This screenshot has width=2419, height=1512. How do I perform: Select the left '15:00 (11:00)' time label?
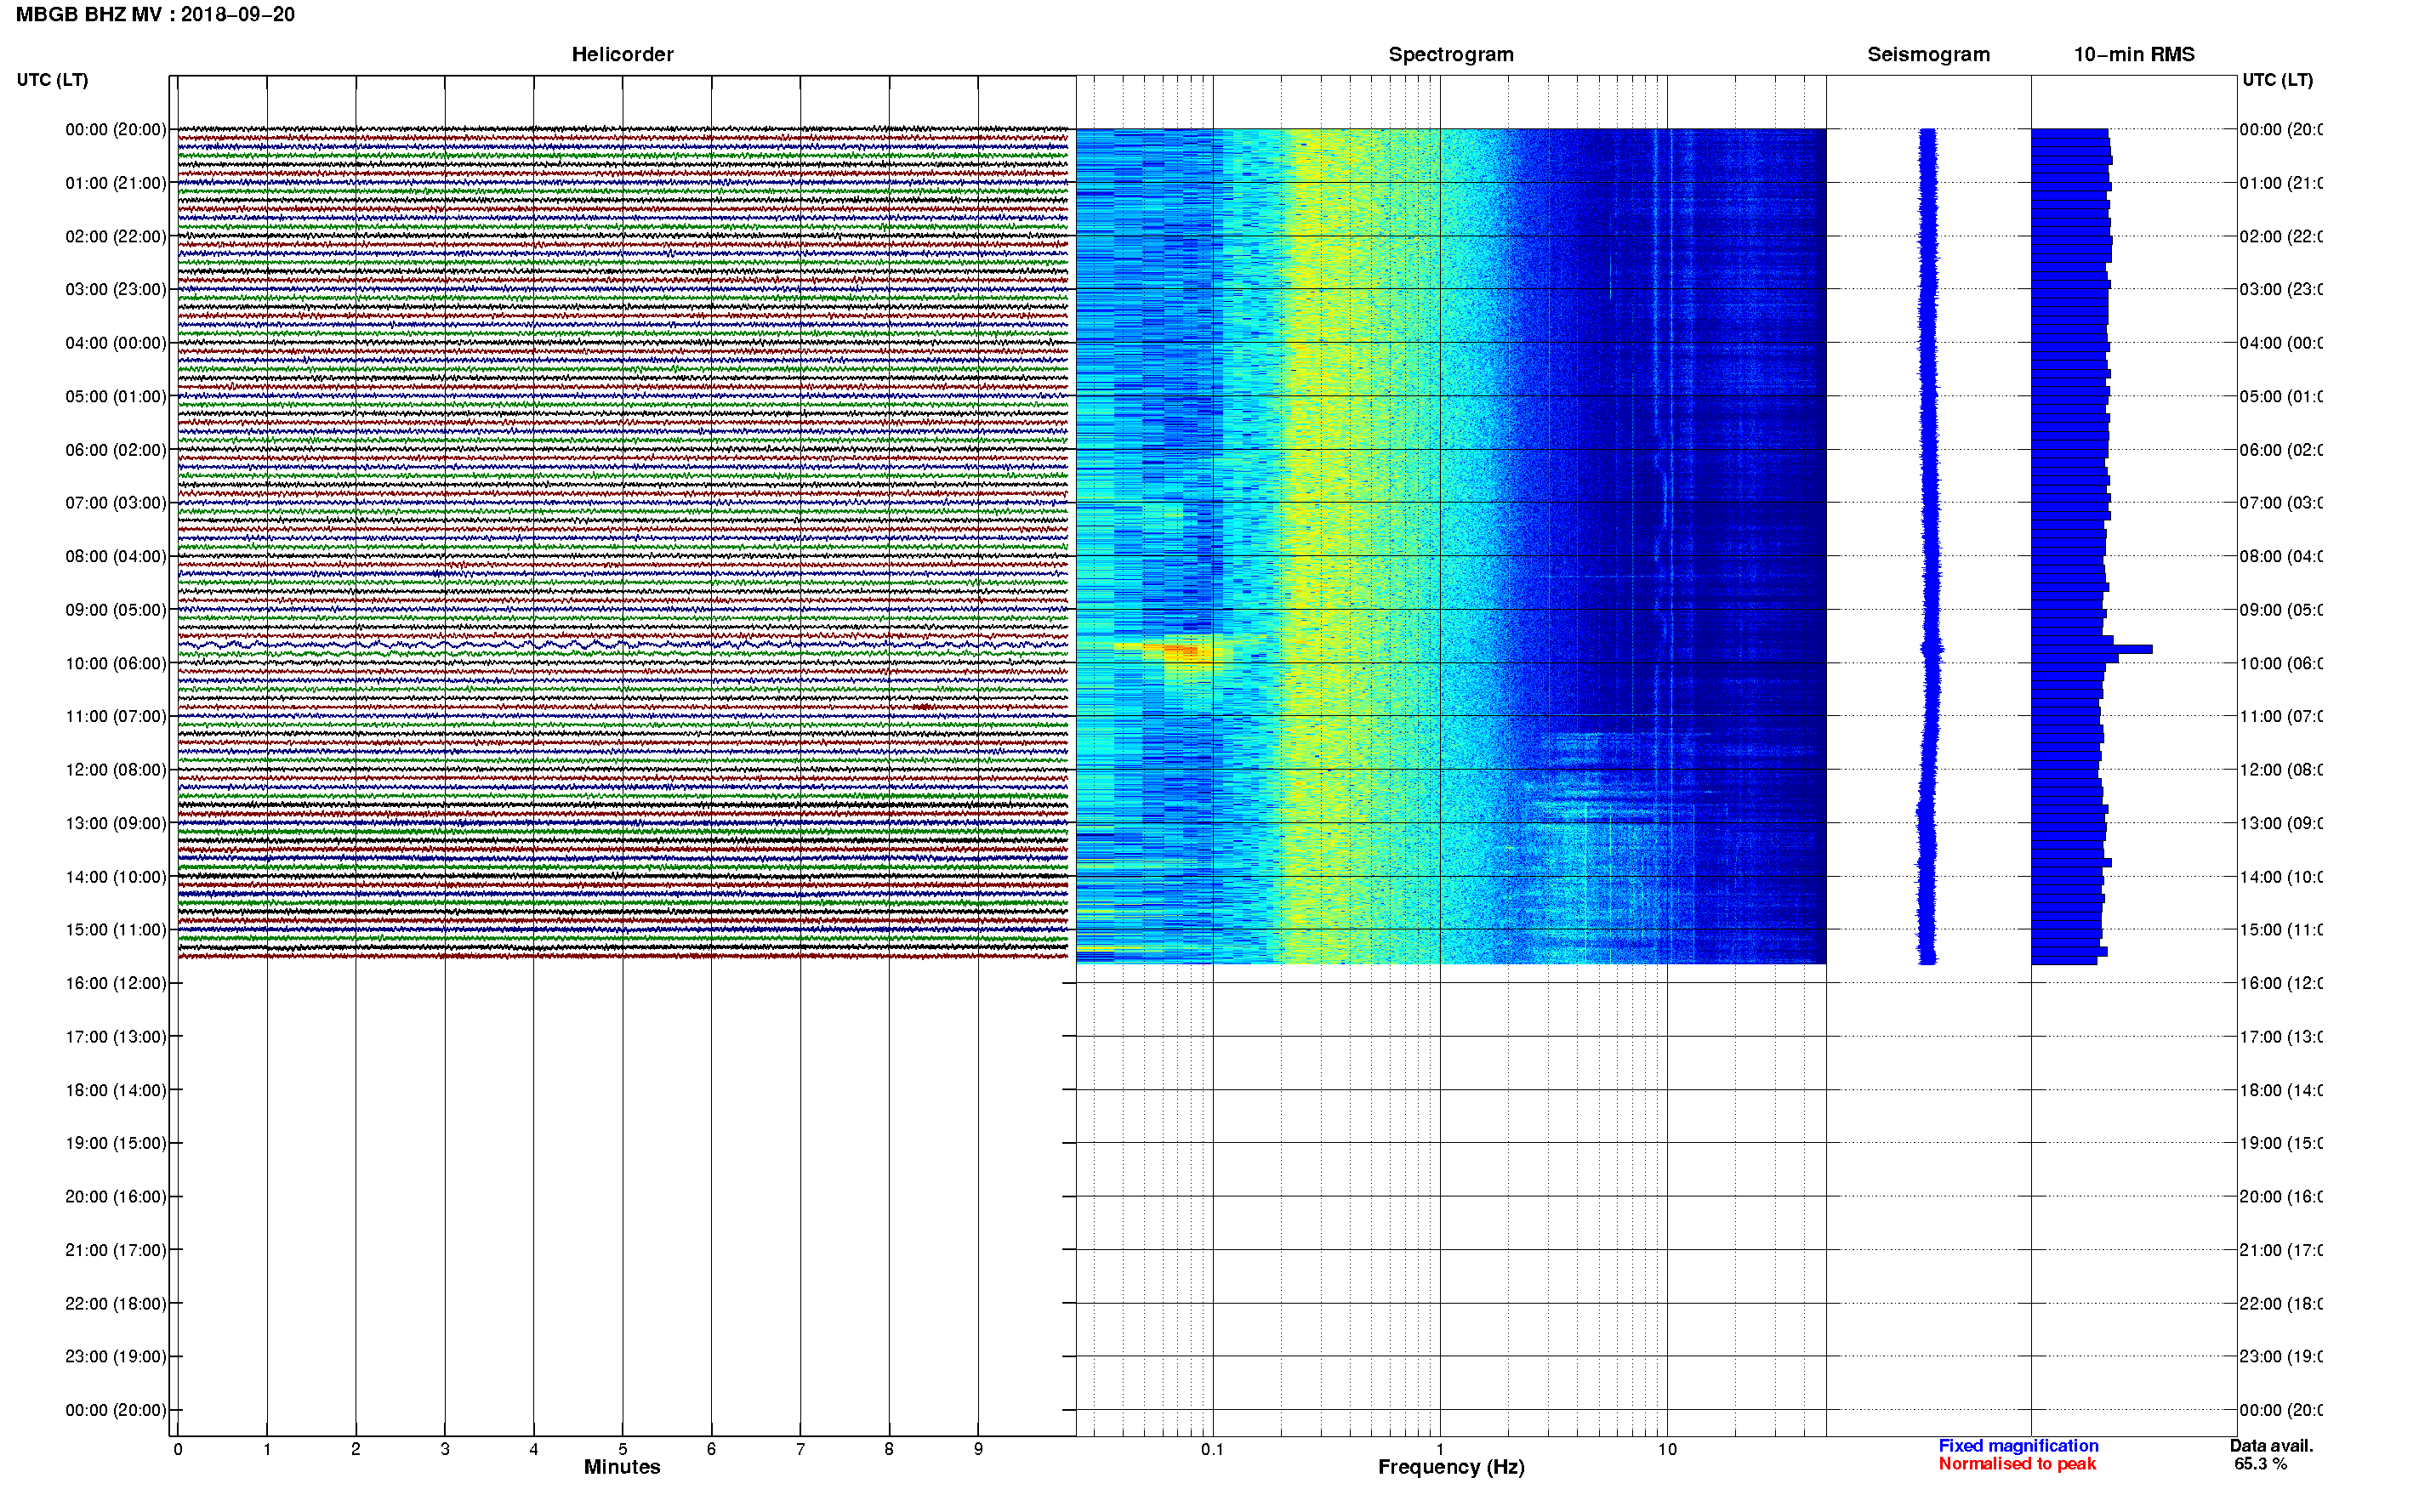tap(116, 929)
